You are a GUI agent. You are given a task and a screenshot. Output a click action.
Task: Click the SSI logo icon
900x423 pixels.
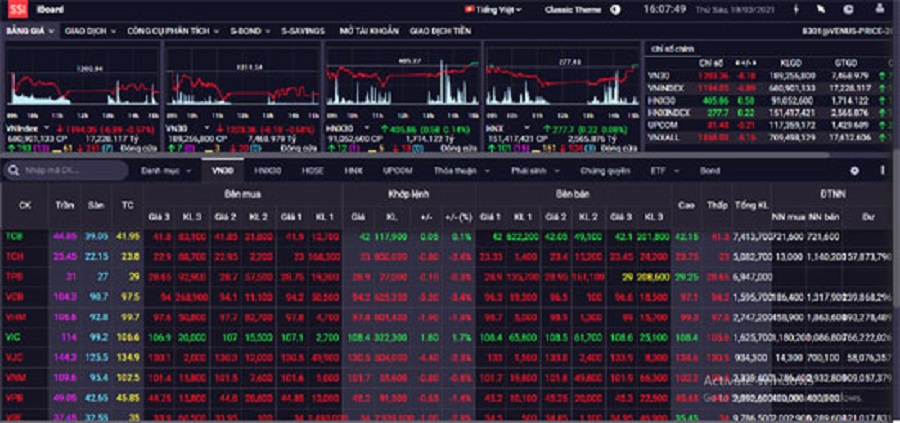tap(16, 9)
